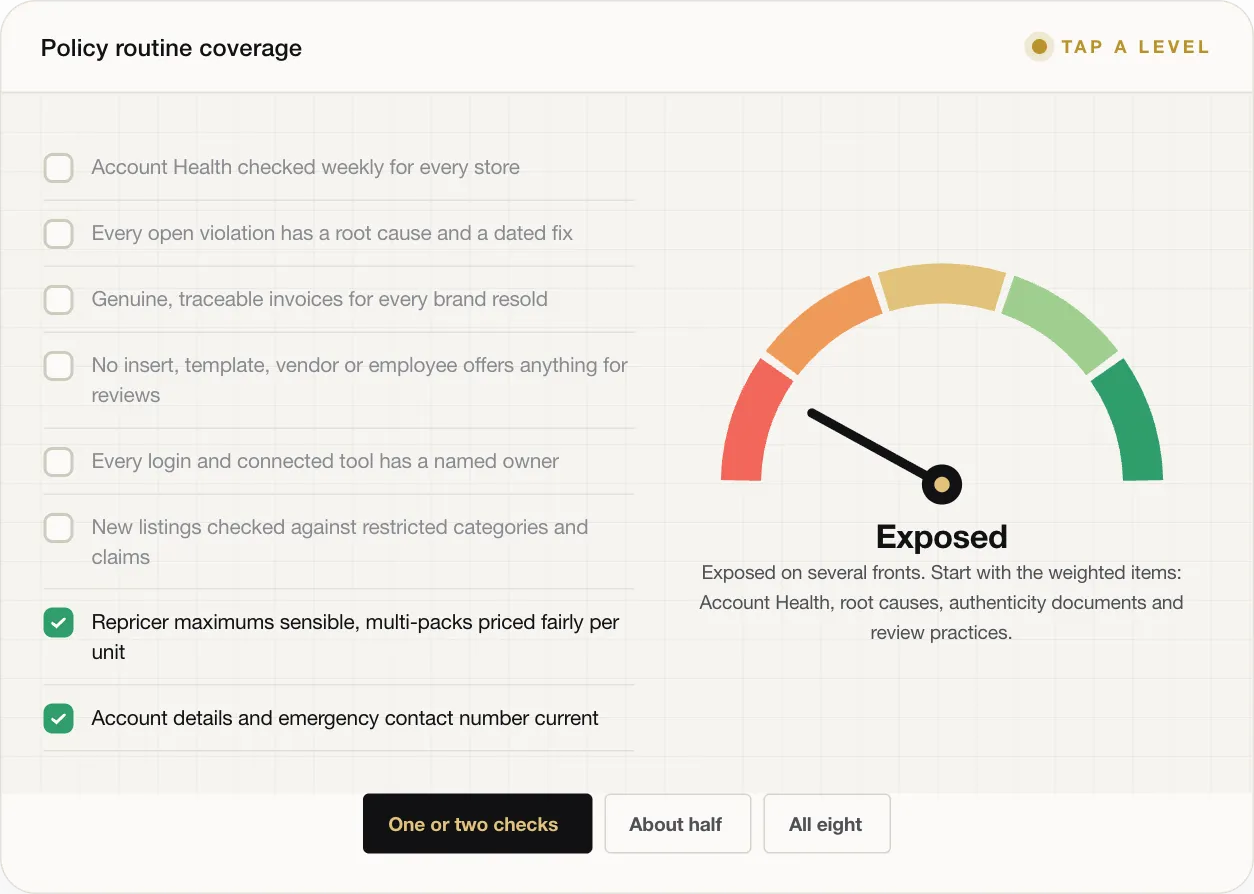Click the gauge needle pivot hub
The width and height of the screenshot is (1254, 894).
click(941, 485)
